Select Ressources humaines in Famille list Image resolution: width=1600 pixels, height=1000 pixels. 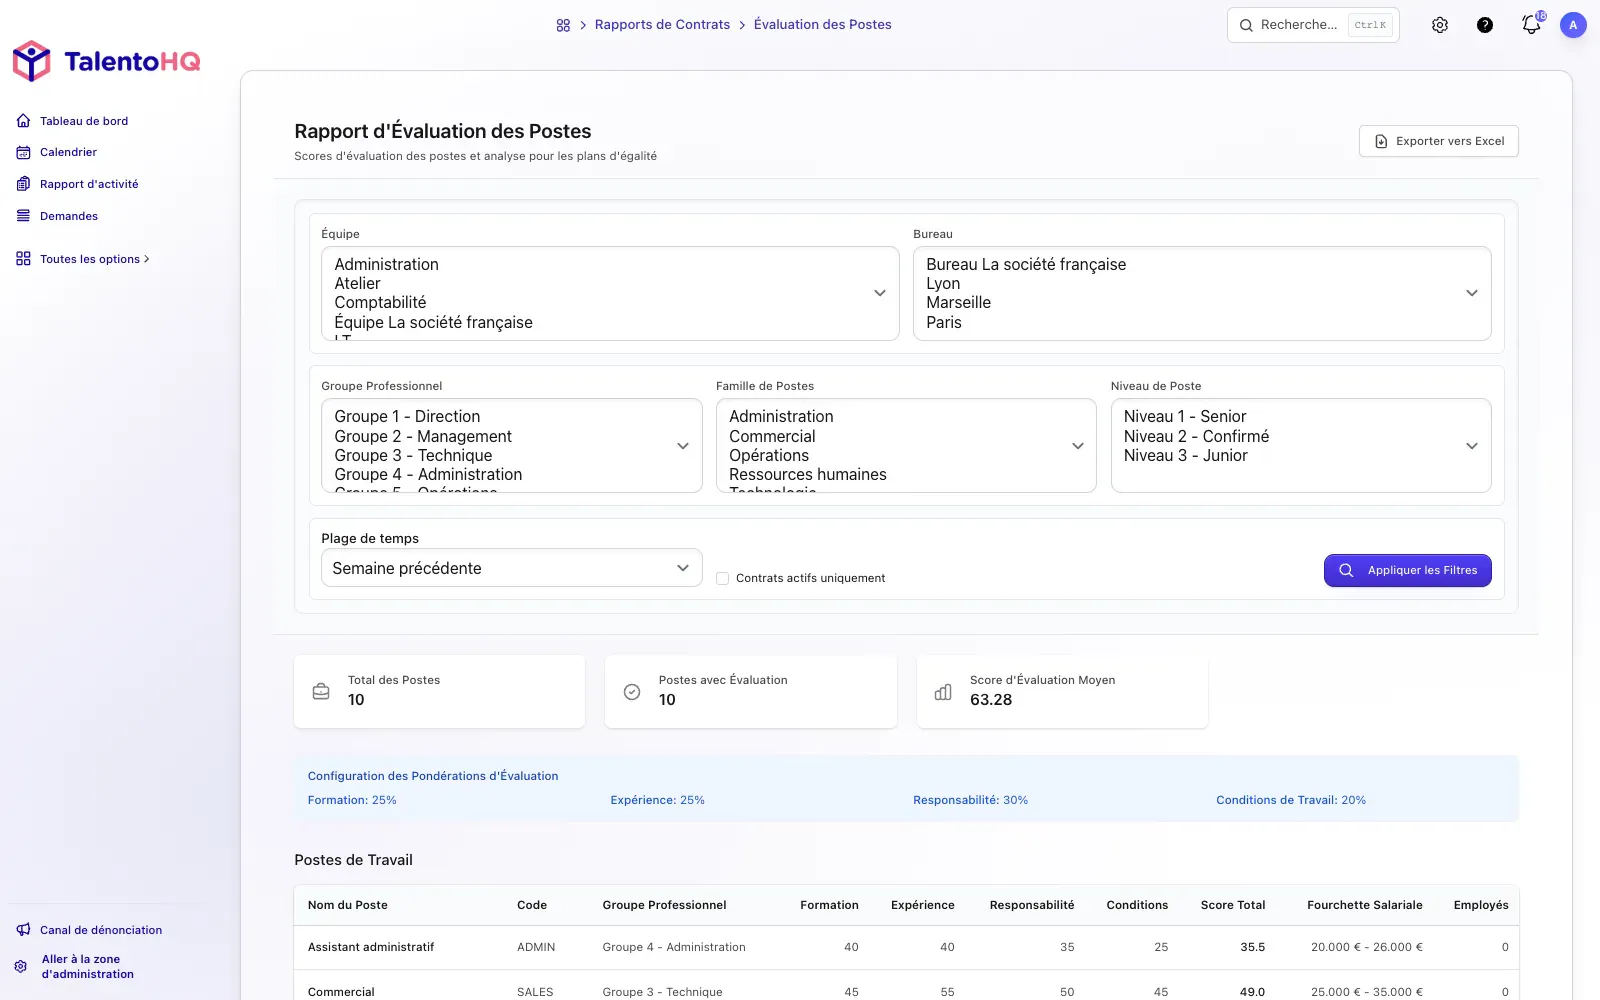click(807, 475)
